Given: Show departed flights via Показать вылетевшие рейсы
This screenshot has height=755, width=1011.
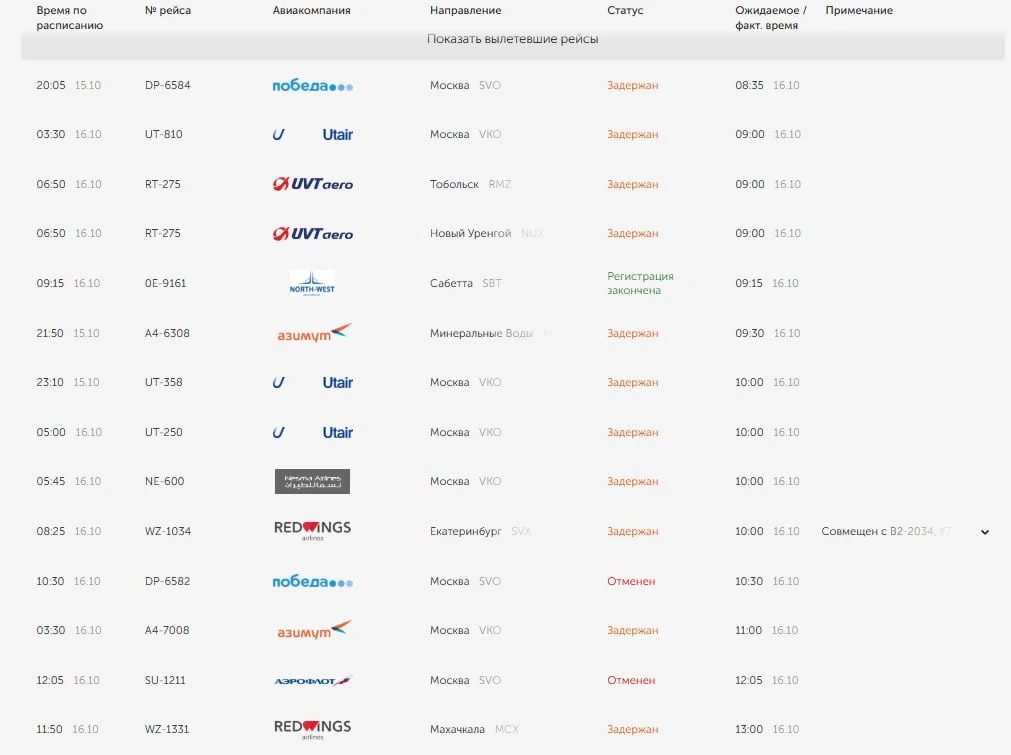Looking at the screenshot, I should [513, 39].
